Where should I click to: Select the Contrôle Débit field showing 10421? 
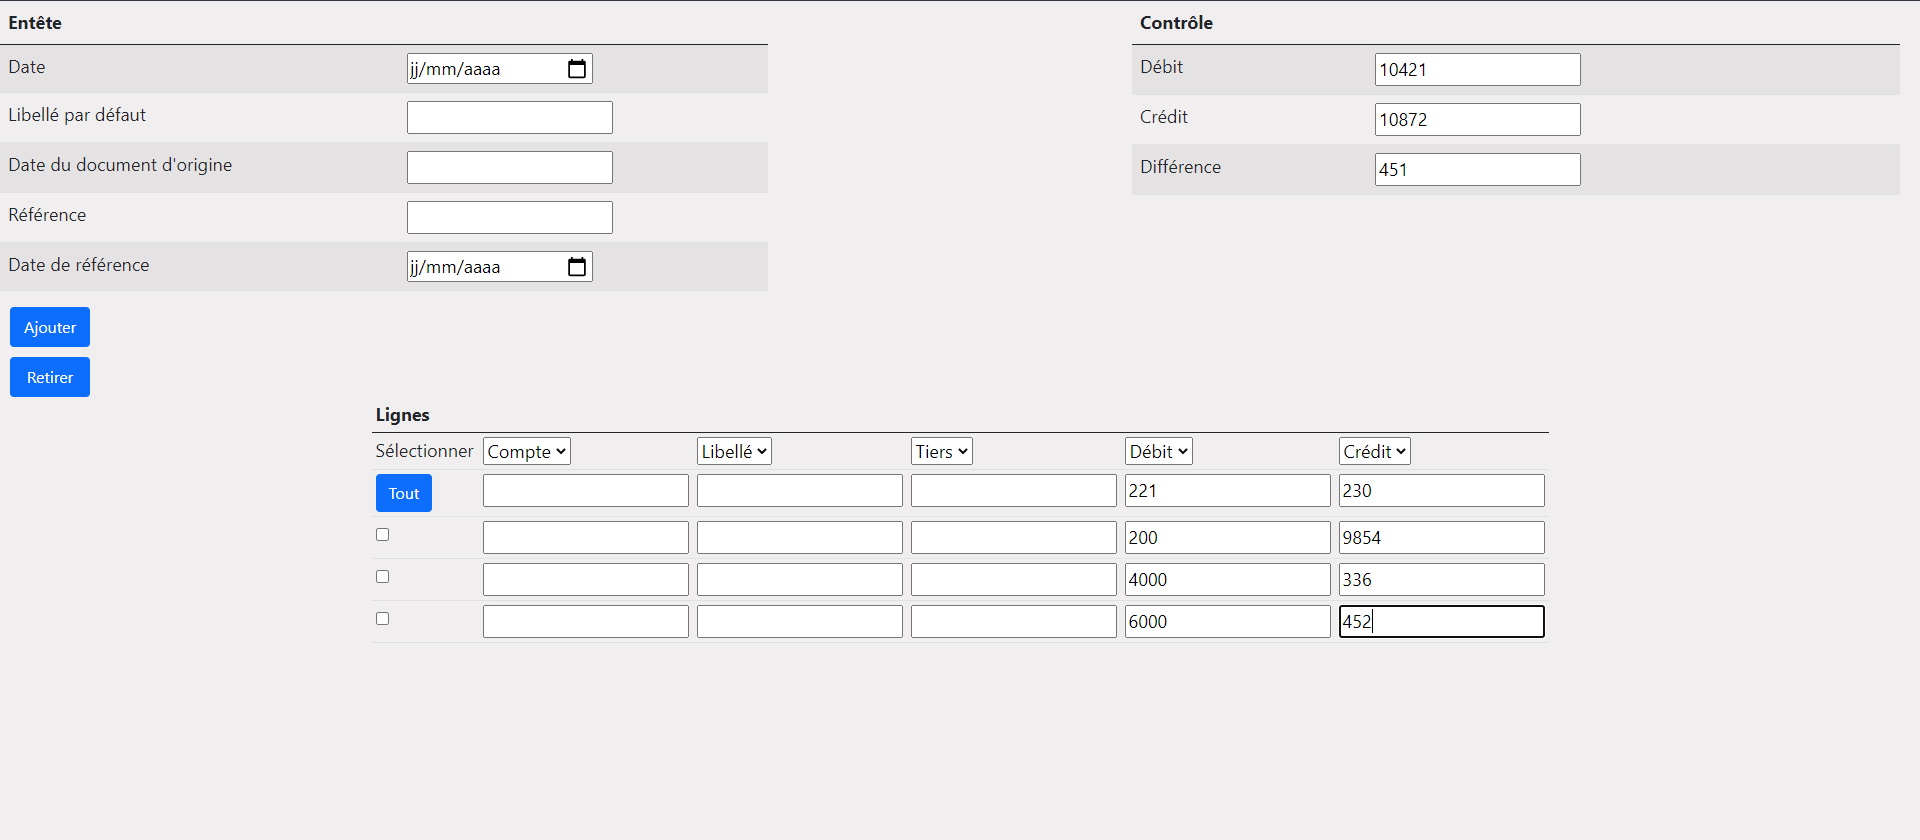tap(1477, 70)
